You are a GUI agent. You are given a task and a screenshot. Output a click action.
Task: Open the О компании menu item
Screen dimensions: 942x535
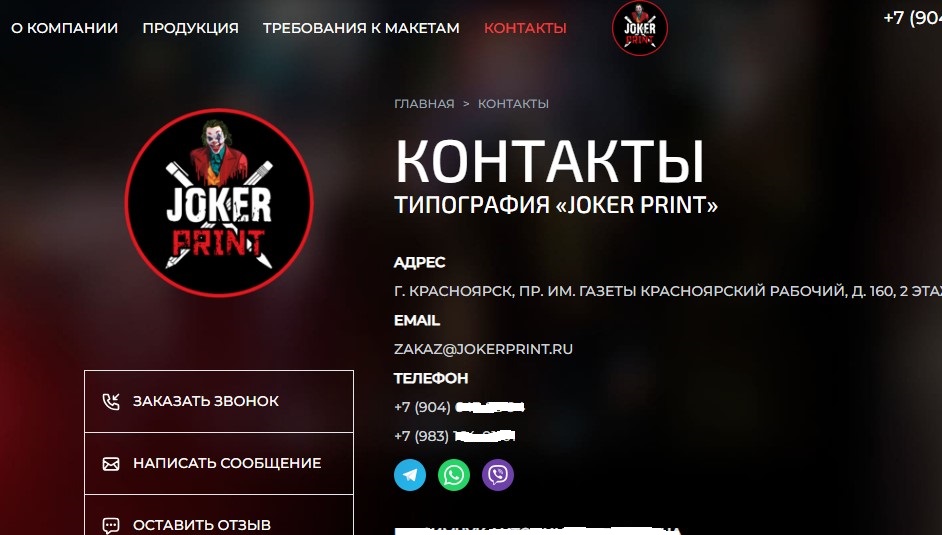click(64, 28)
